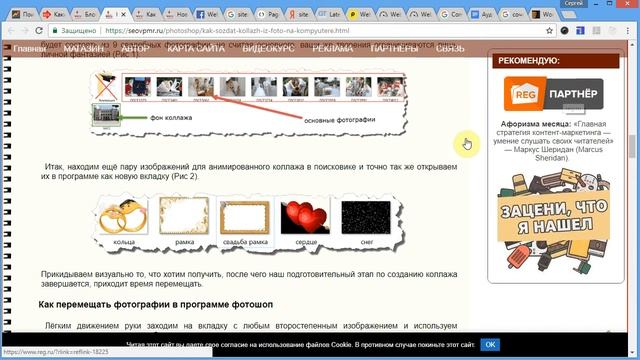Click the crossed-out file thumbnail
640x360 pixels.
(x=106, y=87)
